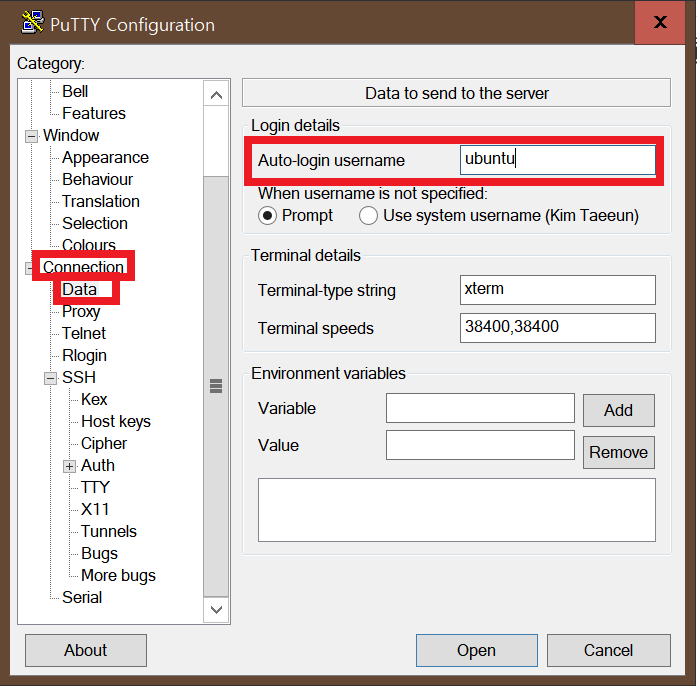Collapse the Window tree node
The height and width of the screenshot is (686, 697).
pyautogui.click(x=31, y=136)
